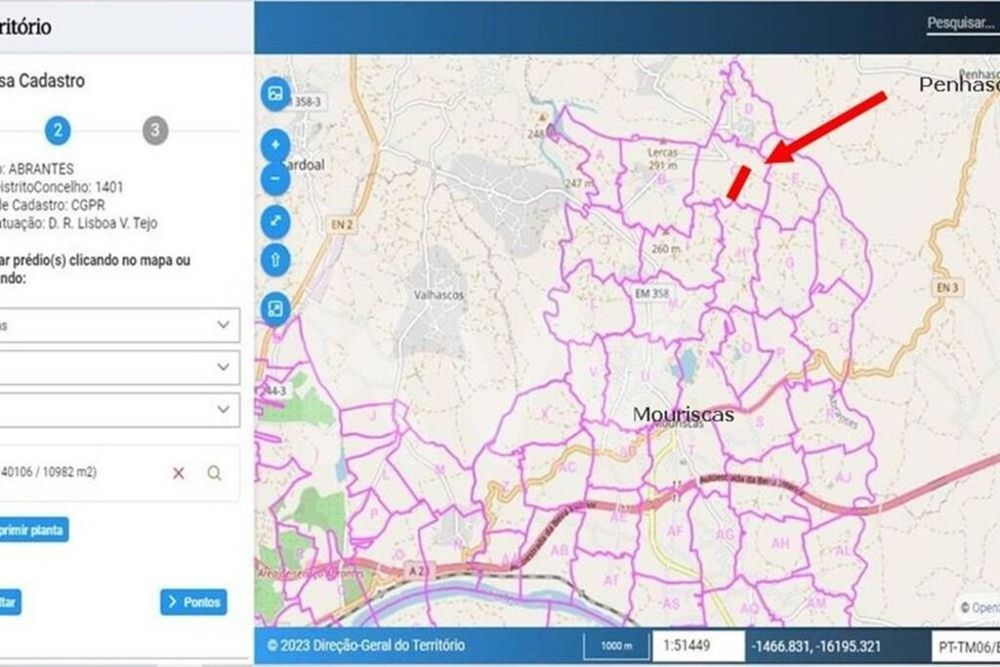Open the third dropdown chevron
Image resolution: width=1000 pixels, height=667 pixels.
[x=223, y=409]
